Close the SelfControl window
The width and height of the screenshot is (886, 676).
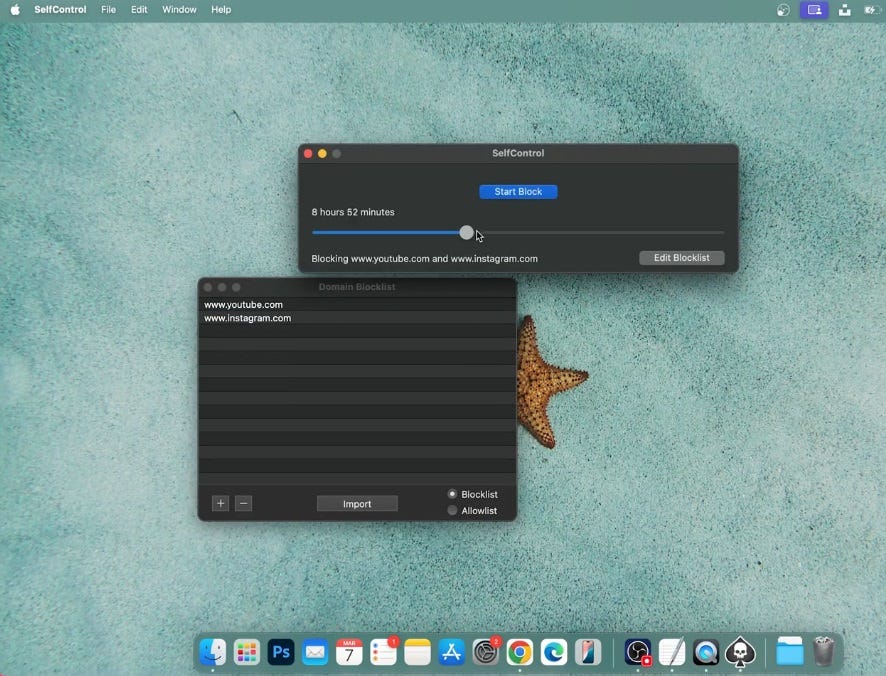(308, 154)
